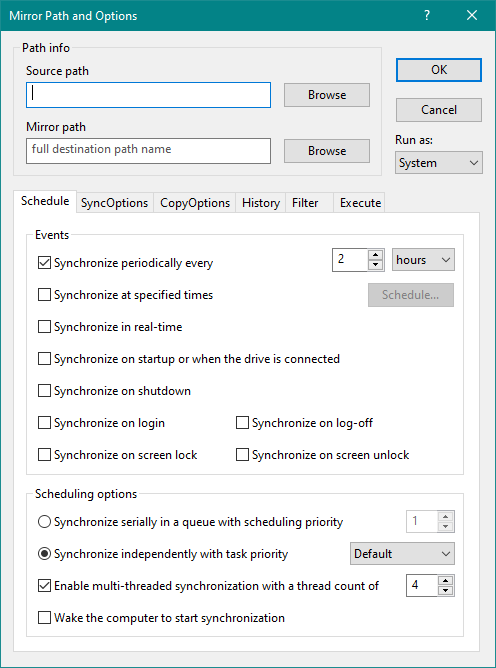Go to the Filter tab
This screenshot has width=496, height=668.
305,203
